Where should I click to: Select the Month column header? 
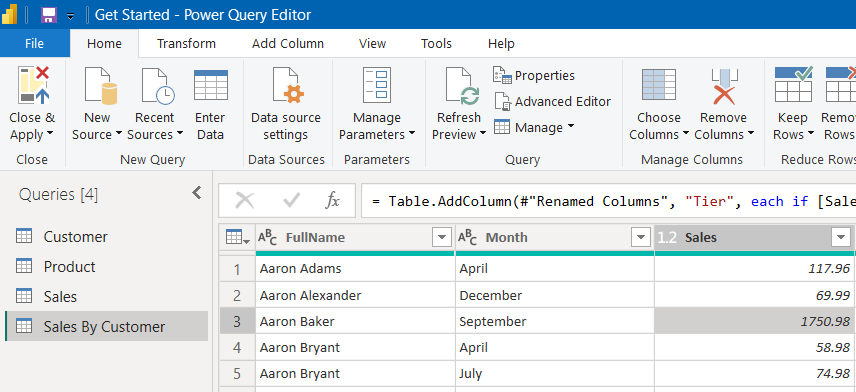click(555, 237)
